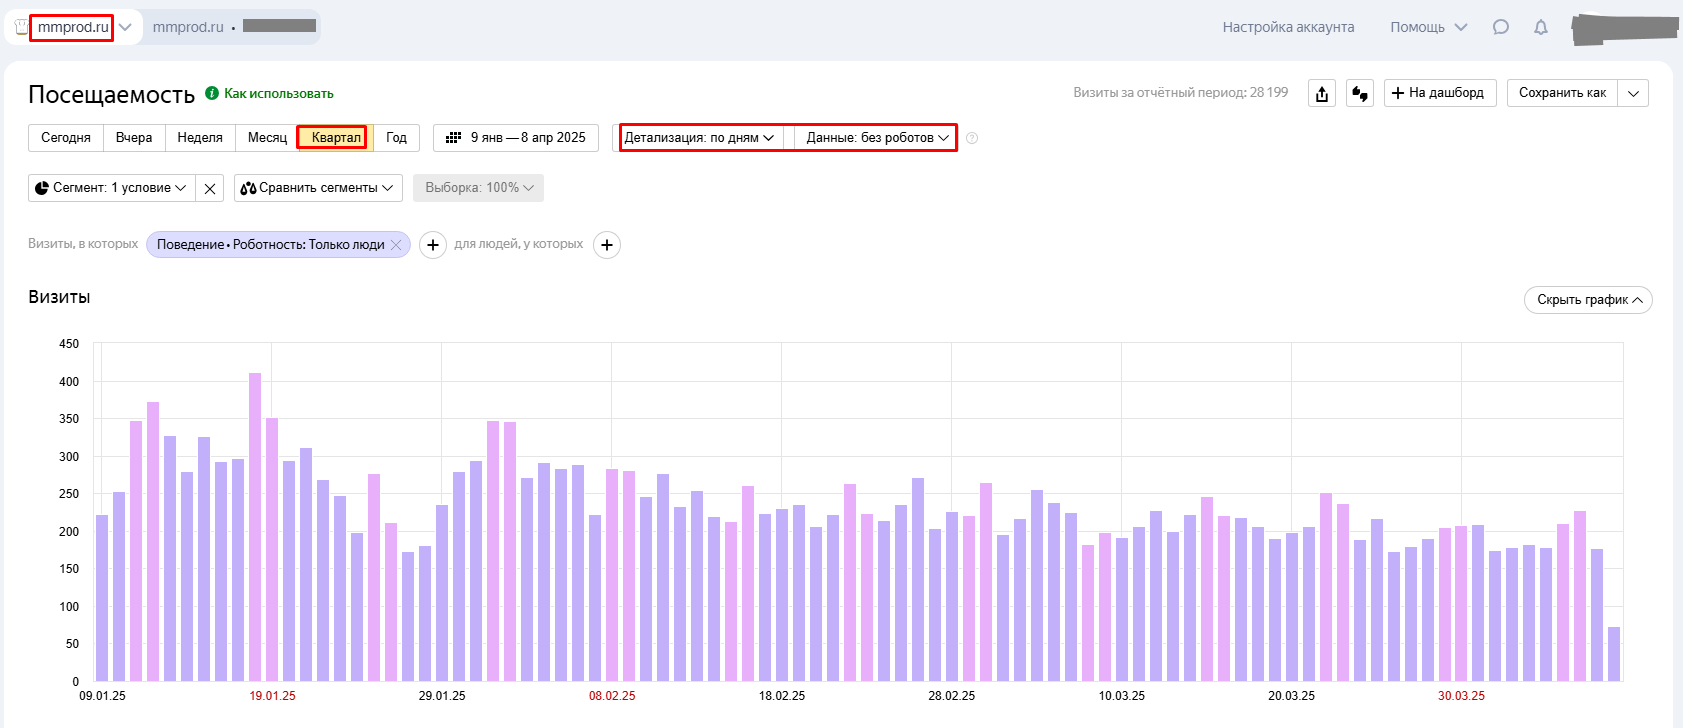Click the export report icon
Screen dimensions: 1683x728
[x=1322, y=94]
